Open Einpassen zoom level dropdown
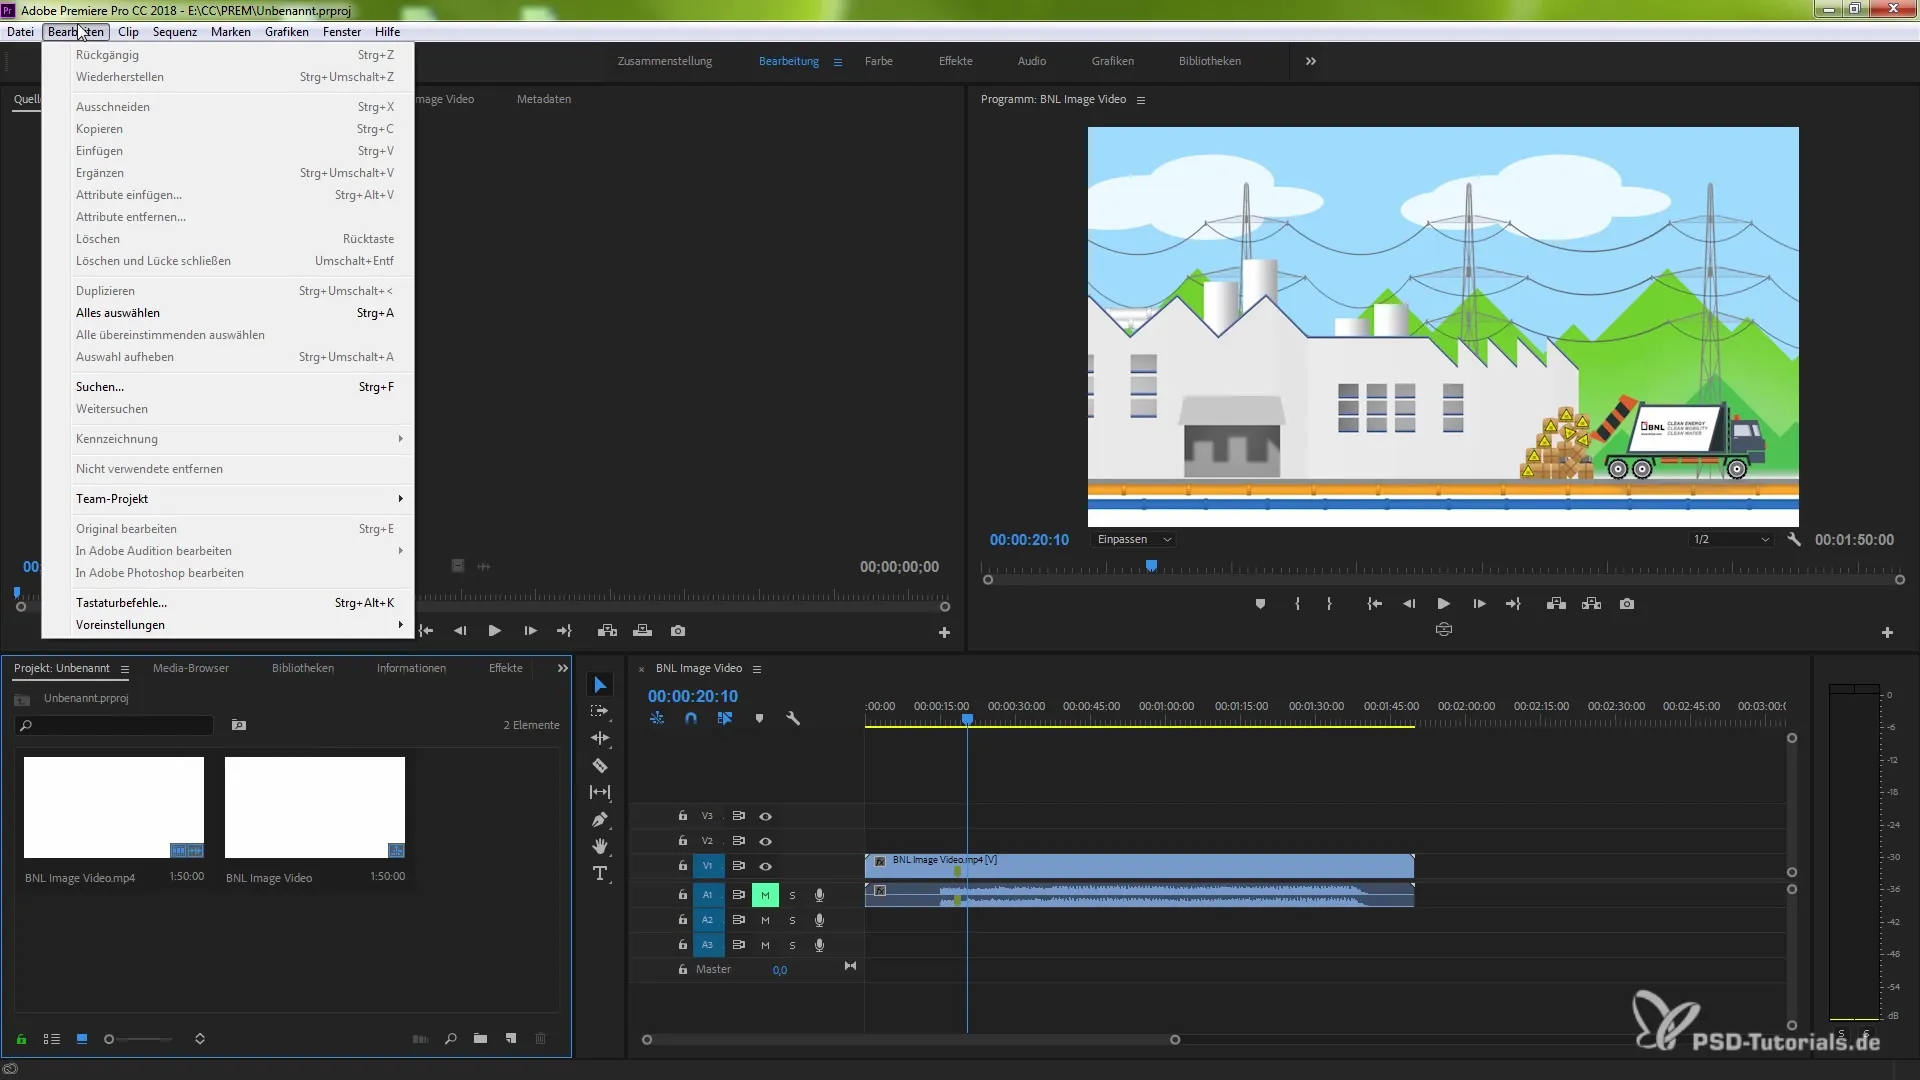The width and height of the screenshot is (1920, 1080). click(1134, 539)
